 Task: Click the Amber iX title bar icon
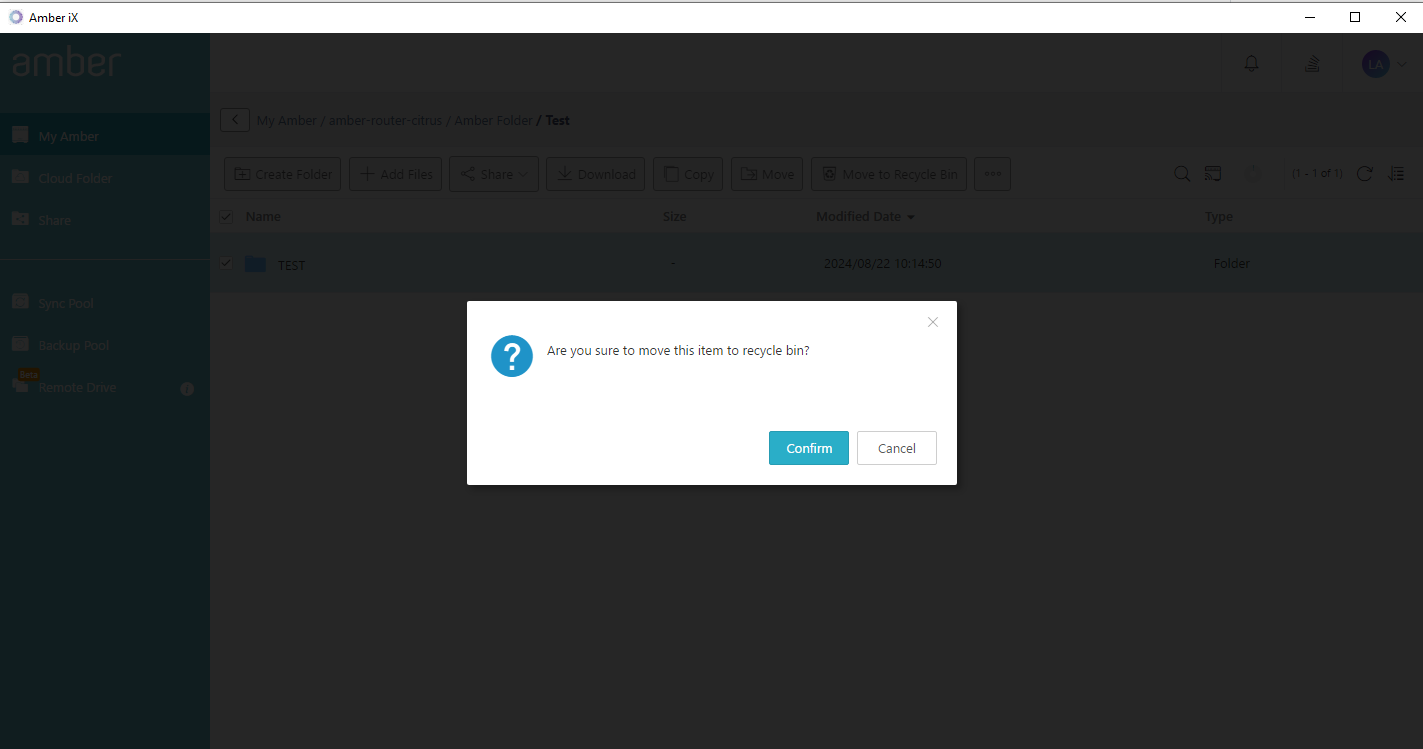tap(15, 17)
